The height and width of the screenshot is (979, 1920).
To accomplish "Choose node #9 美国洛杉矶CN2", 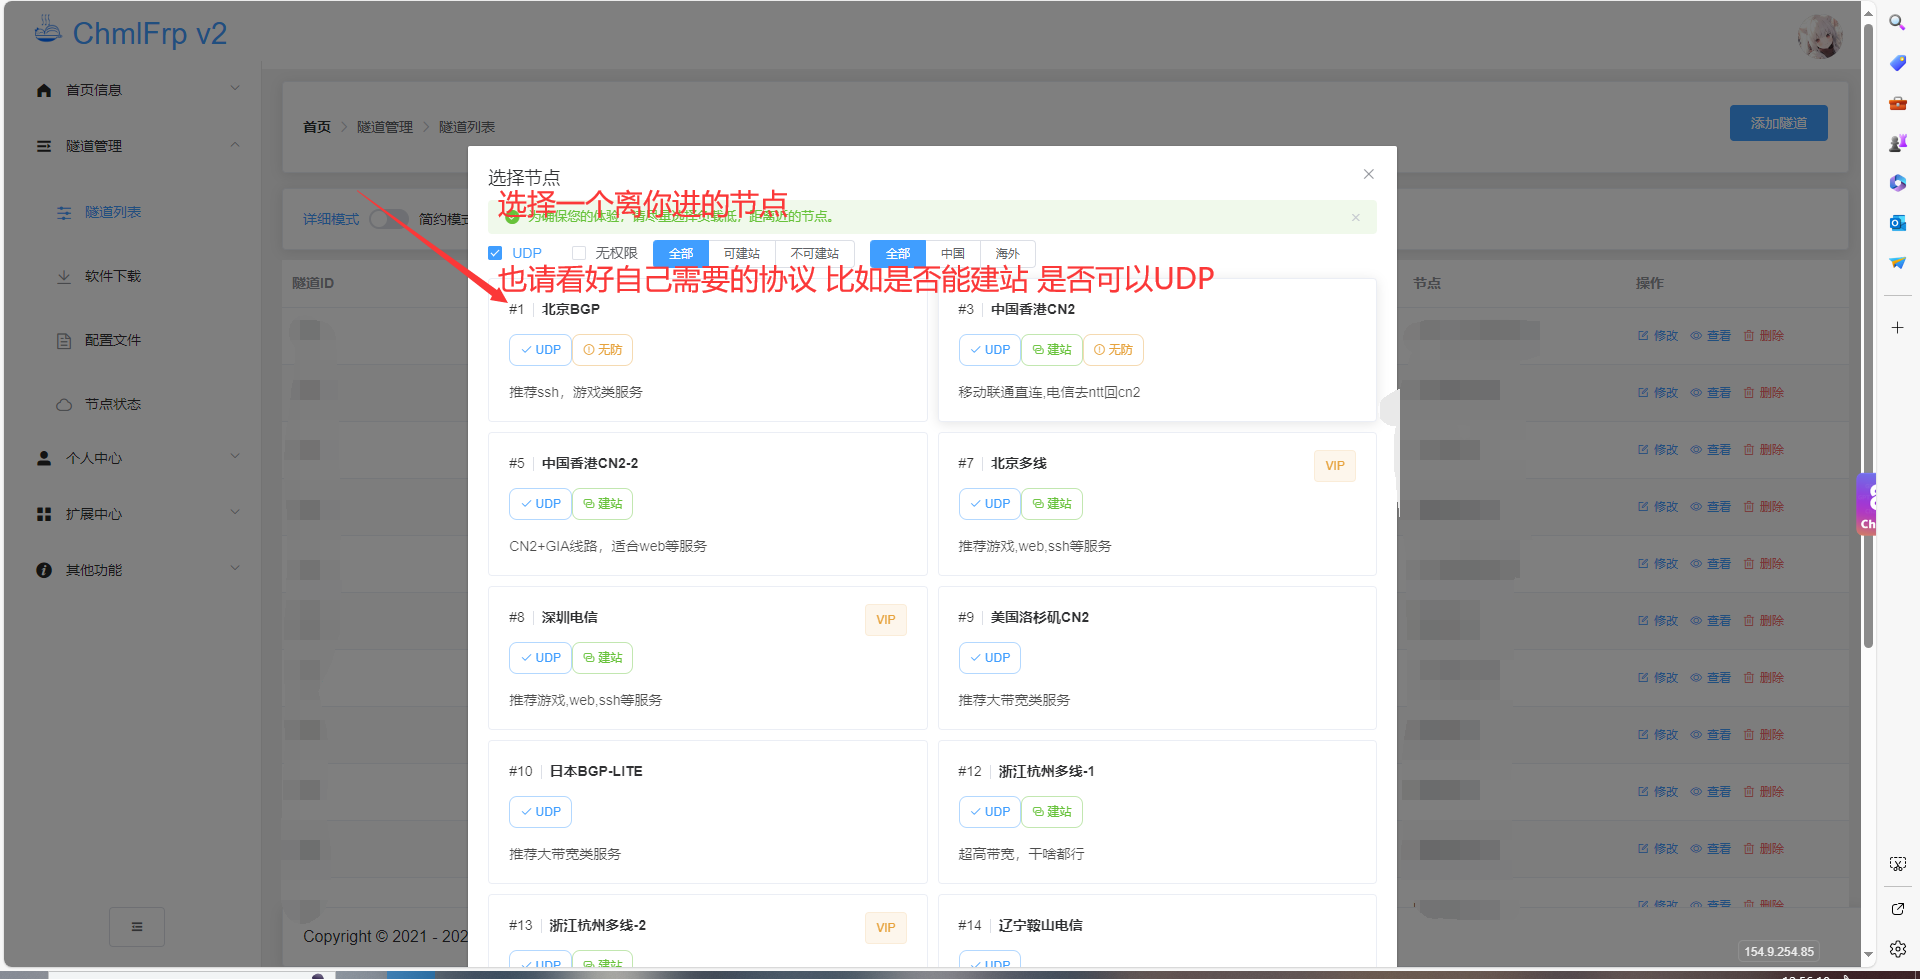I will 1158,658.
